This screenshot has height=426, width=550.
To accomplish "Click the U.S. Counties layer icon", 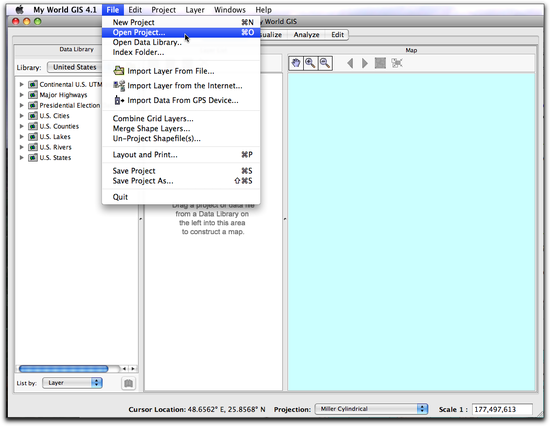I will click(x=33, y=126).
